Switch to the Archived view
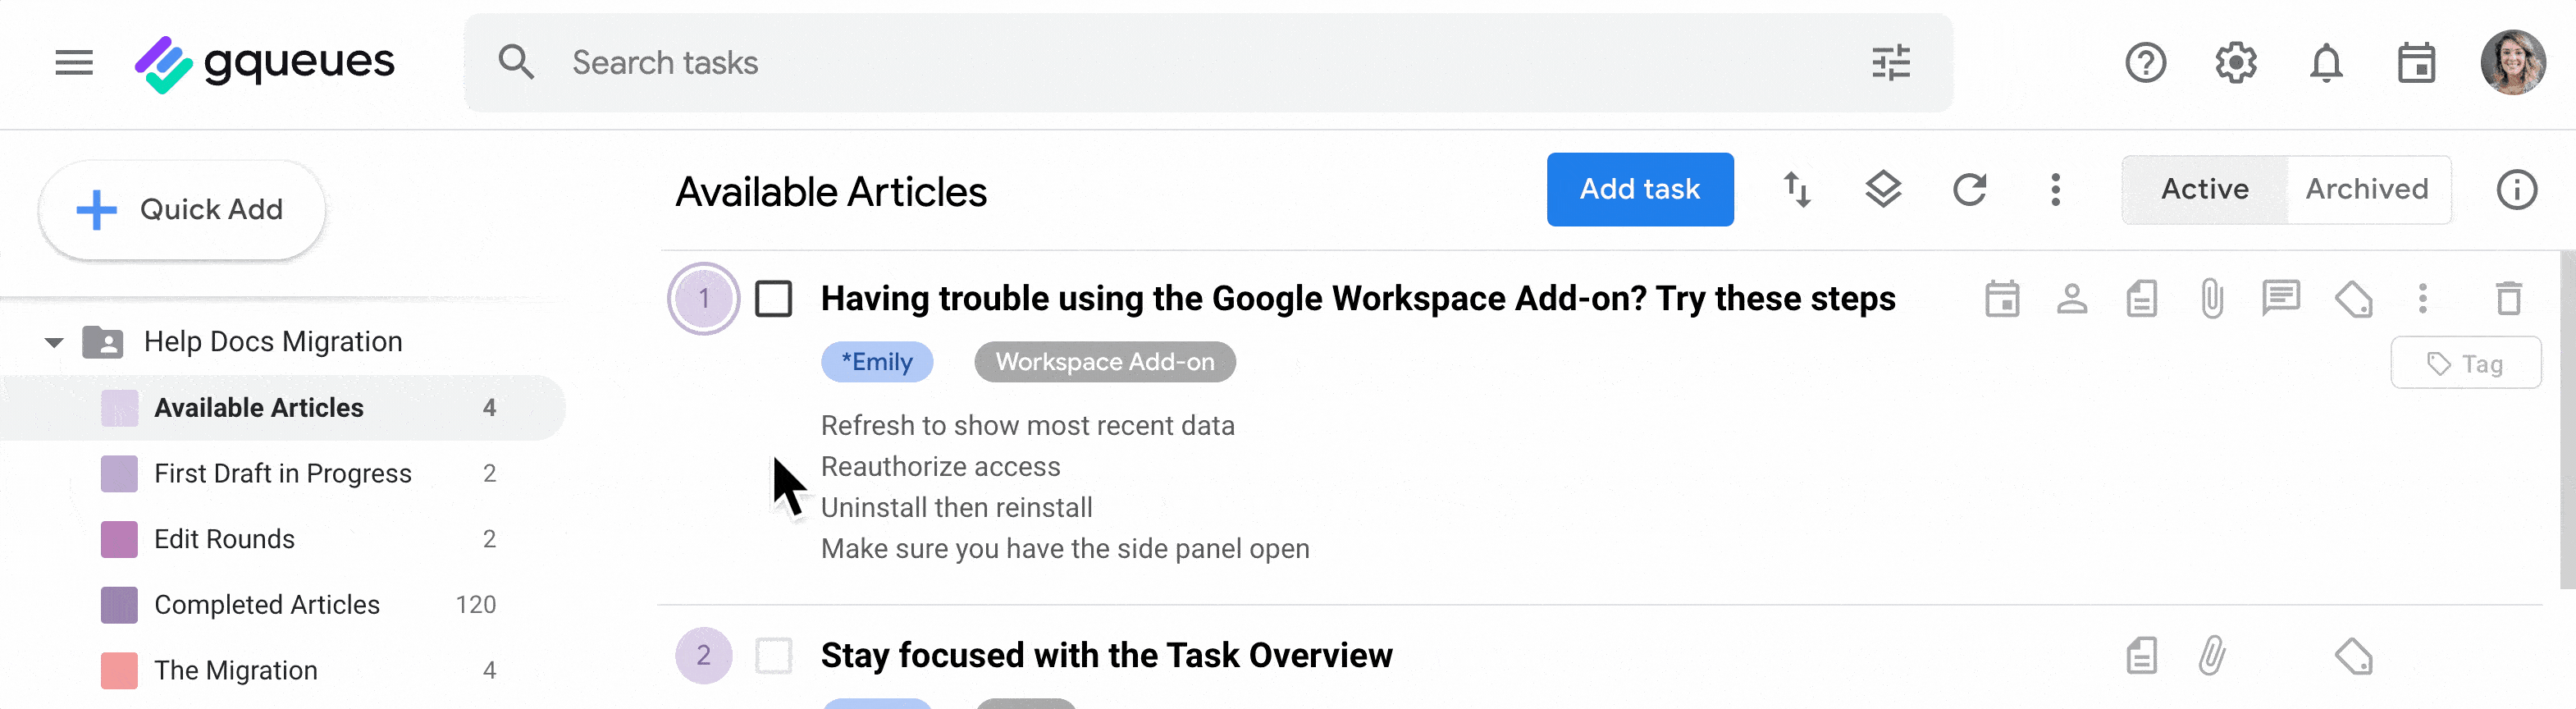Image resolution: width=2576 pixels, height=709 pixels. tap(2368, 189)
